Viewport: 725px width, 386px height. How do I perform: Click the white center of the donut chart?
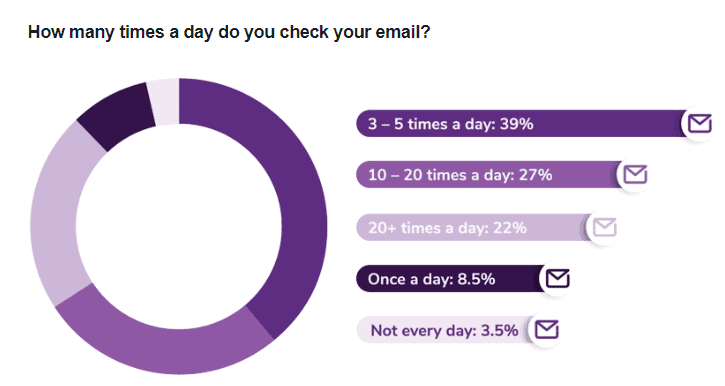click(x=179, y=227)
